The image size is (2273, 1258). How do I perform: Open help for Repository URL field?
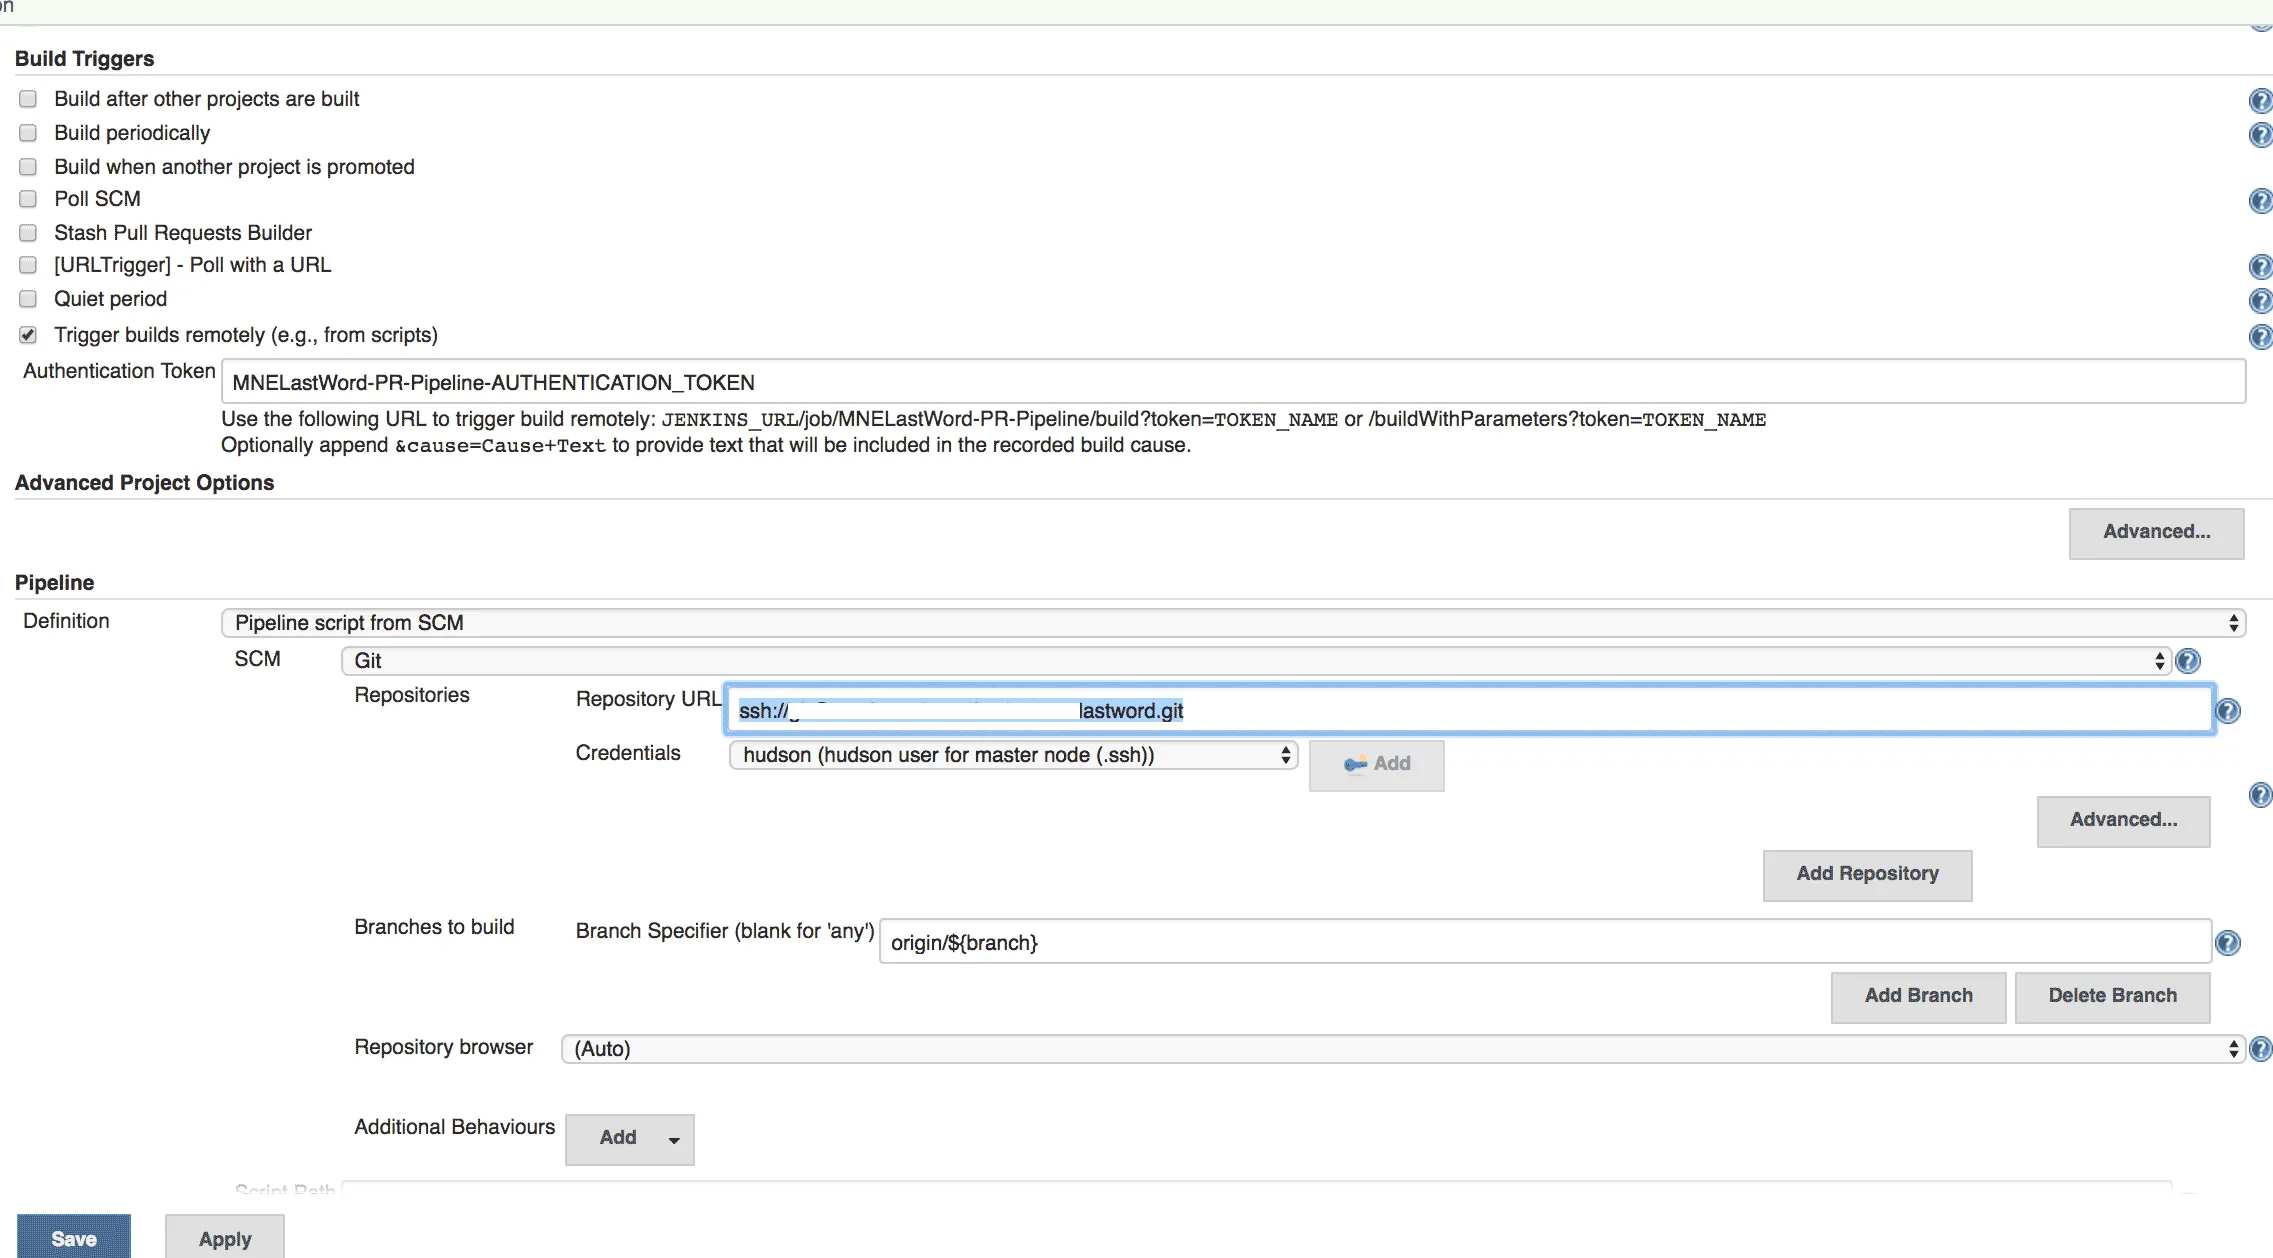2228,711
